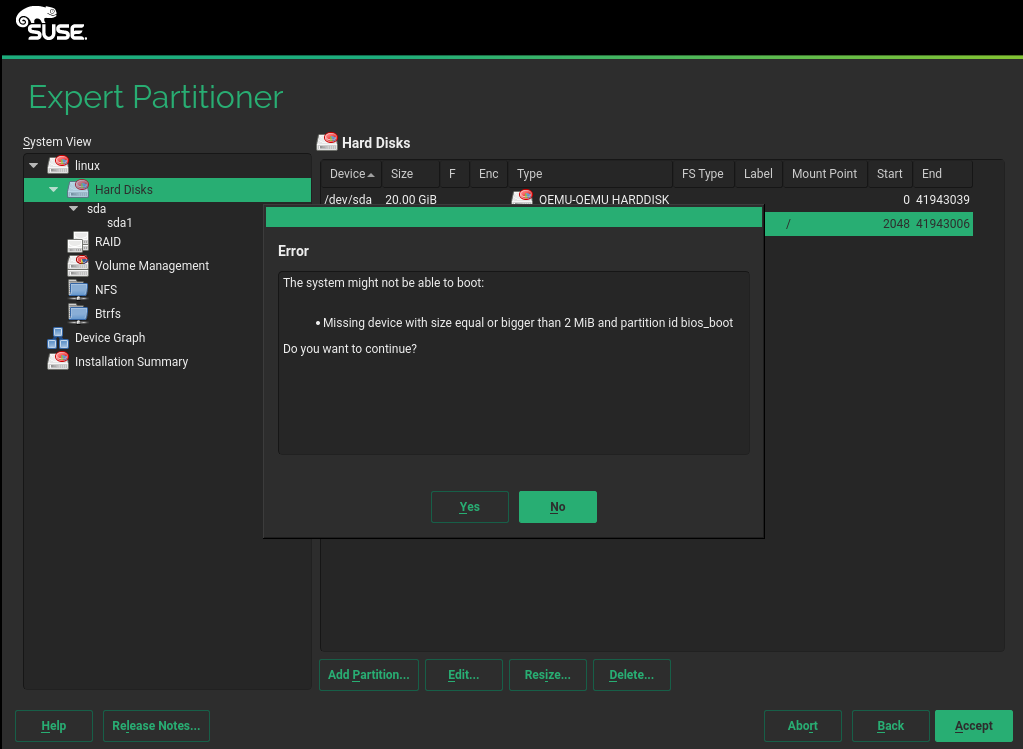1023x749 pixels.
Task: Click the Volume Management icon
Action: point(78,266)
